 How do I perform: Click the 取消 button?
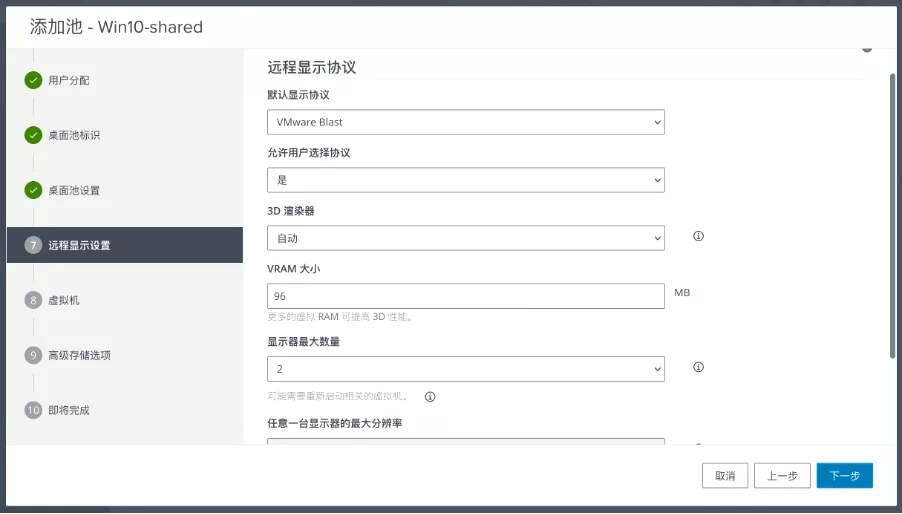(725, 476)
